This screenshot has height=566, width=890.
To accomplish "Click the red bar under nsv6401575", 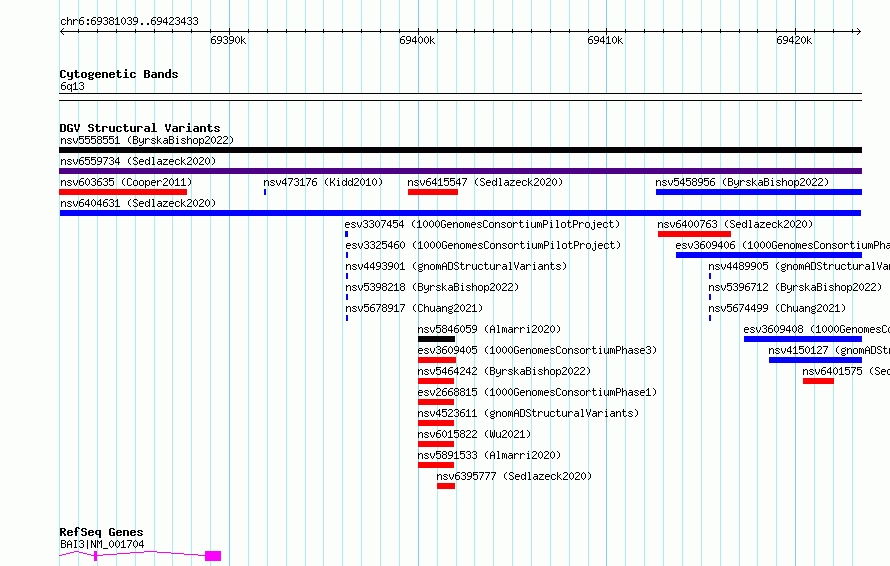I will click(818, 381).
